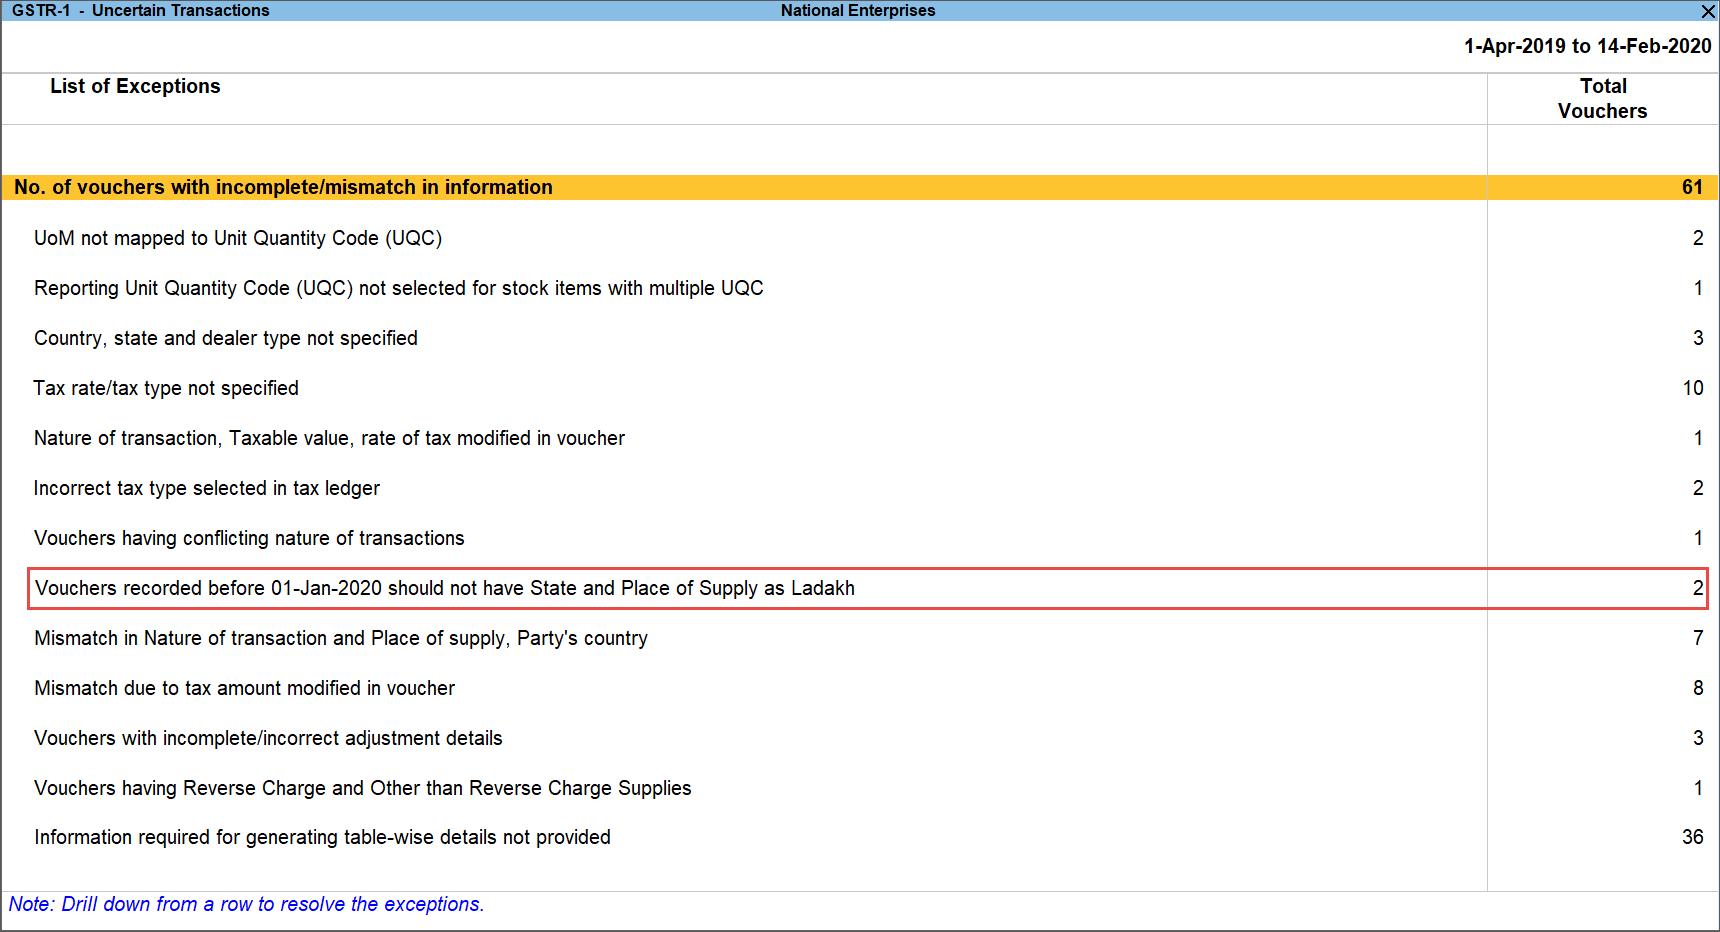This screenshot has height=932, width=1720.
Task: Select 'Vouchers having Reverse Charge' exception row
Action: [x=860, y=788]
